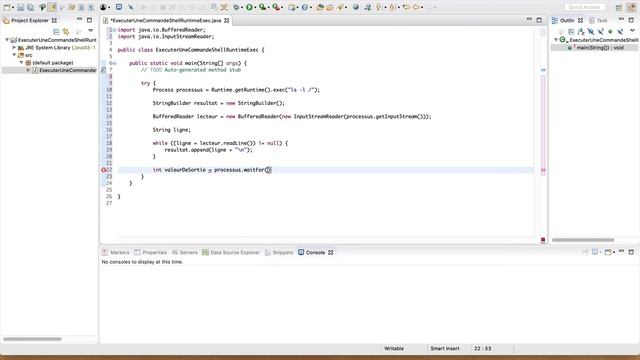Click the task marker on line 7

103,70
